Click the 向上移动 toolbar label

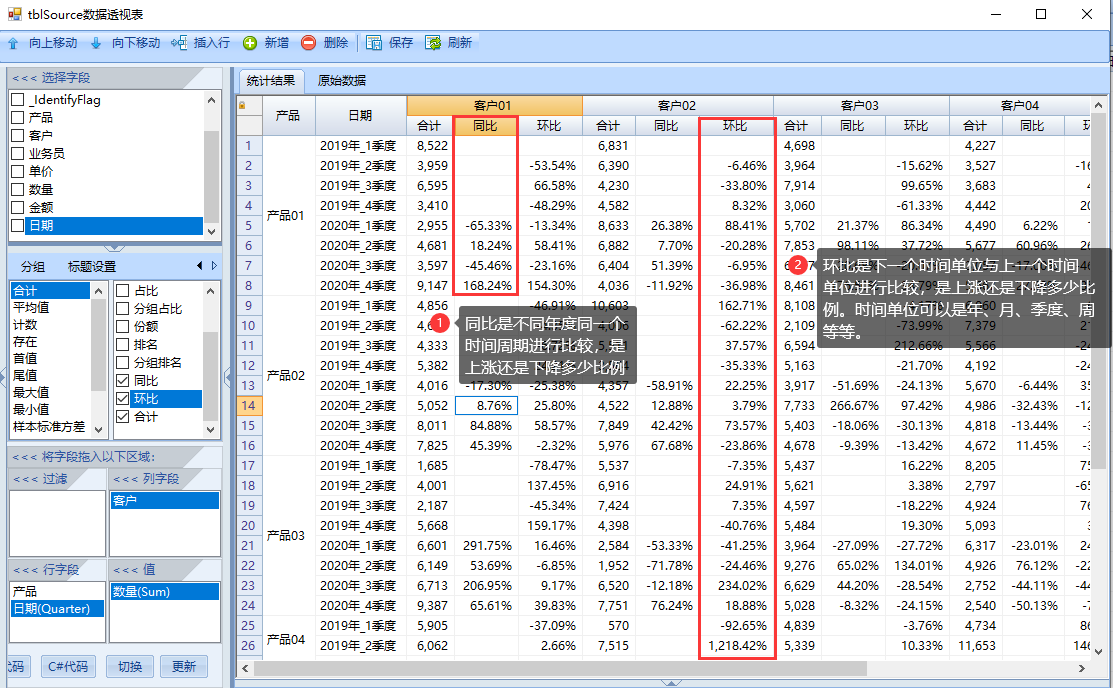point(53,43)
